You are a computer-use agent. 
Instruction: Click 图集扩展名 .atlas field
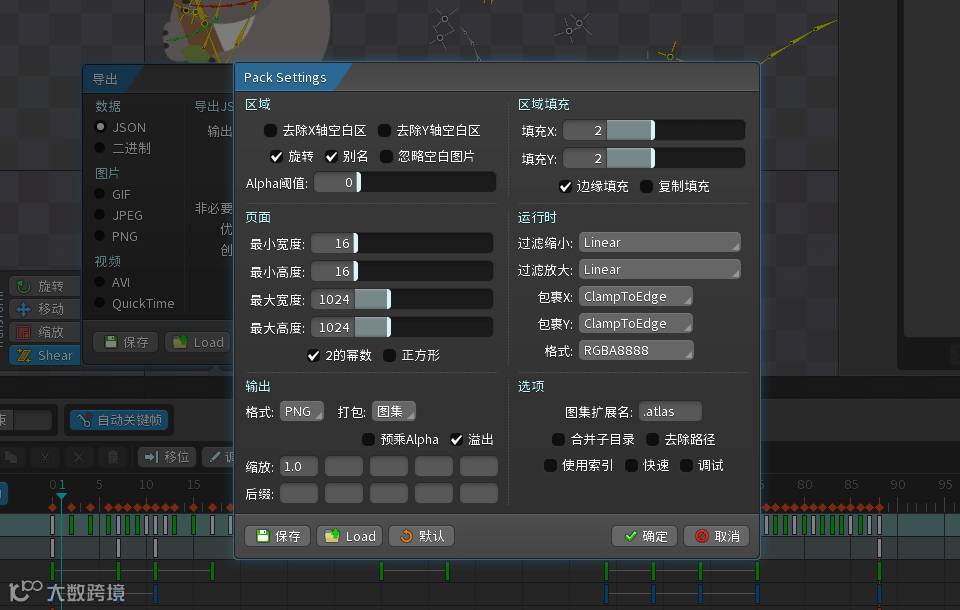point(670,412)
